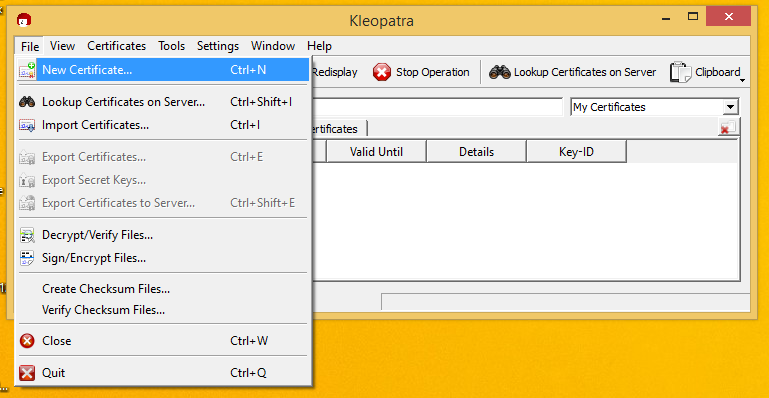Screen dimensions: 769x398
Task: Expand the Clipboard dropdown arrow
Action: [x=742, y=81]
